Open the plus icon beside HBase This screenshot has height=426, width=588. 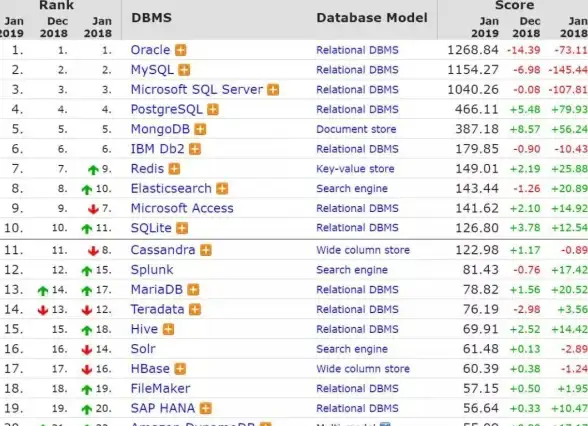pos(180,369)
